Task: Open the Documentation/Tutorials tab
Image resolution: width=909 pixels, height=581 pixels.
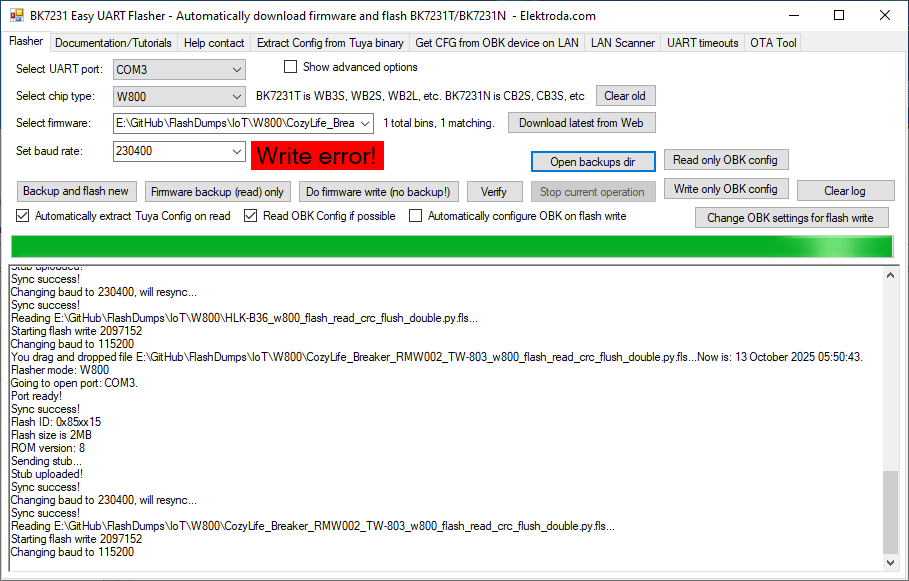Action: tap(113, 43)
